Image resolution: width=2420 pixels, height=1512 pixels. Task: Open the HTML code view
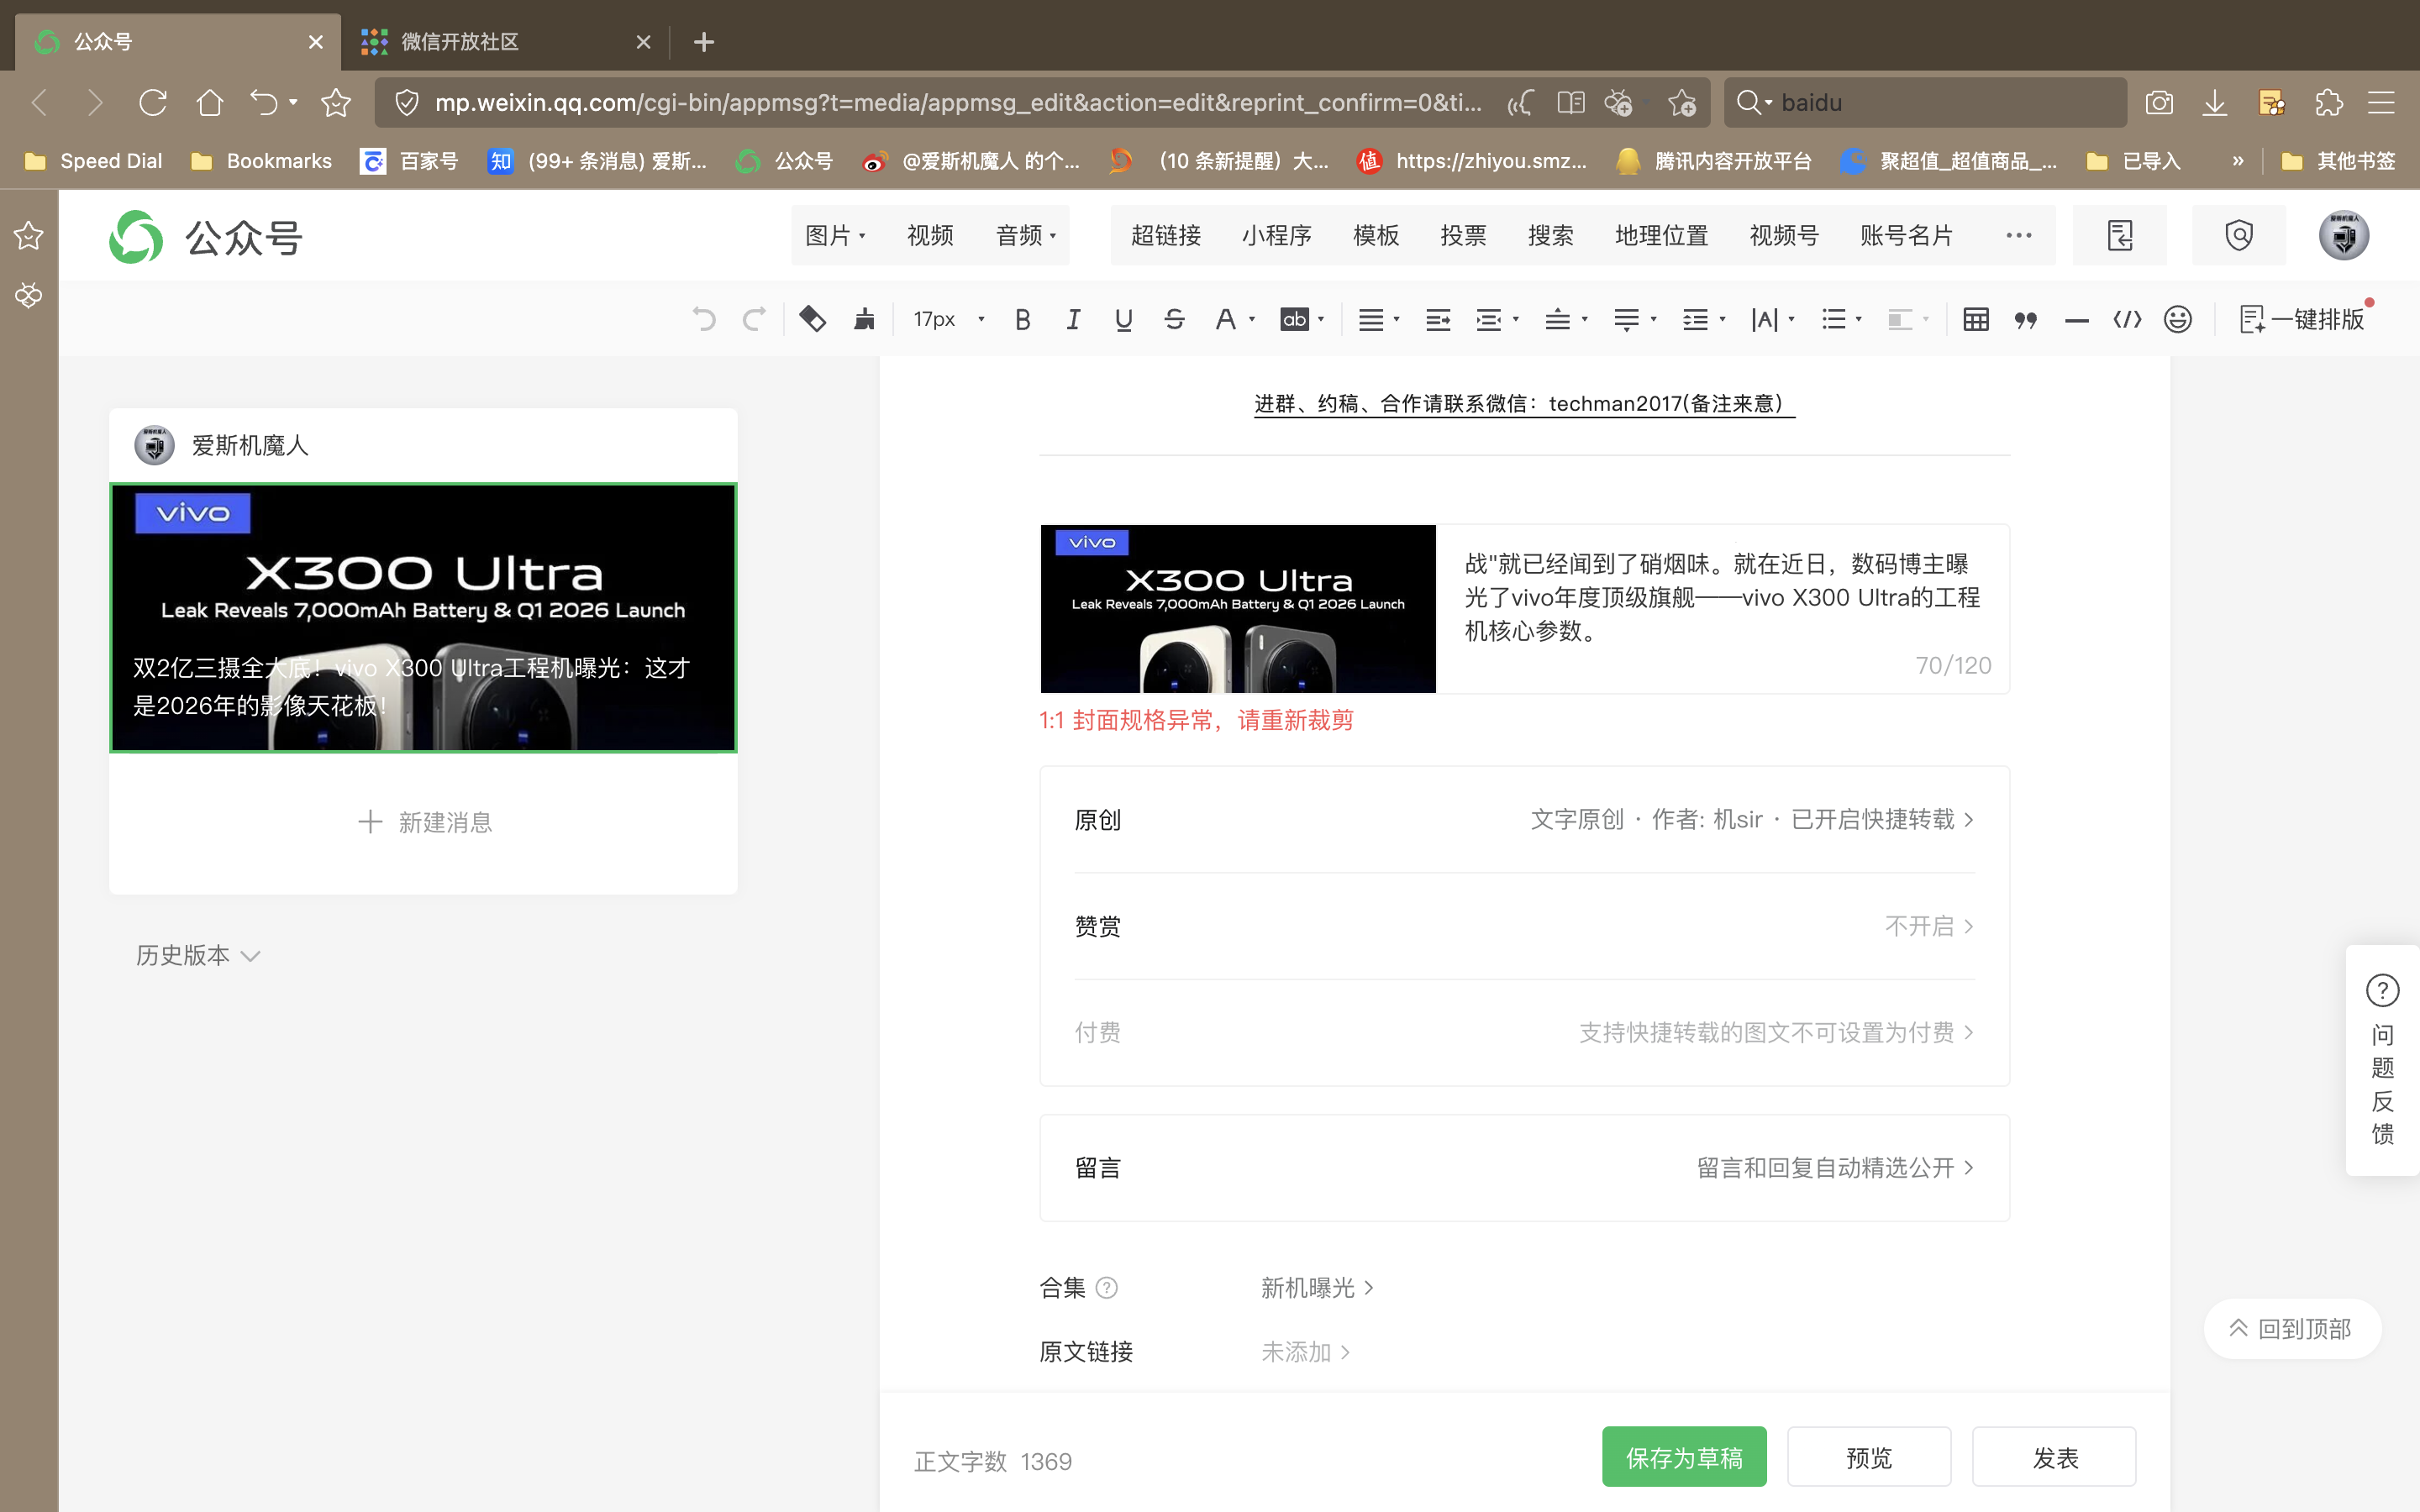[x=2128, y=318]
